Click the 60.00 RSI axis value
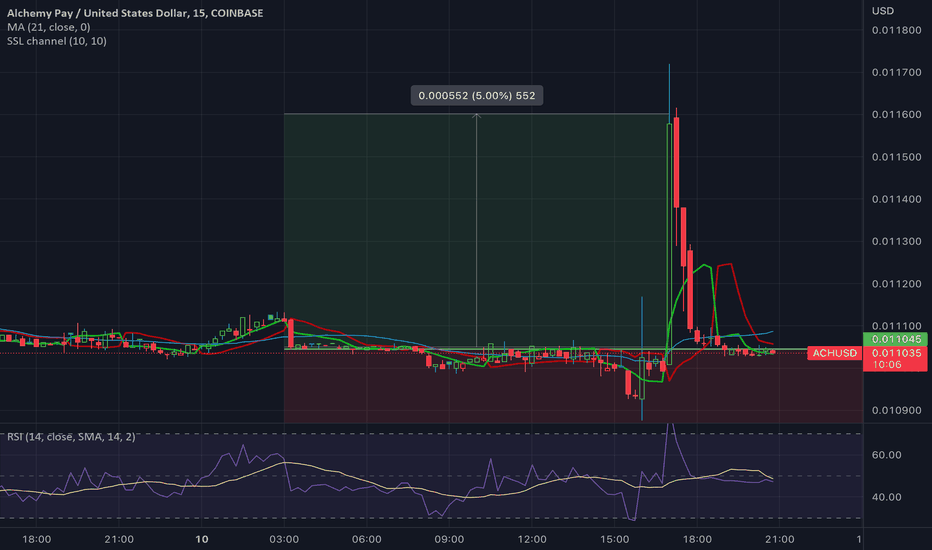 tap(886, 455)
